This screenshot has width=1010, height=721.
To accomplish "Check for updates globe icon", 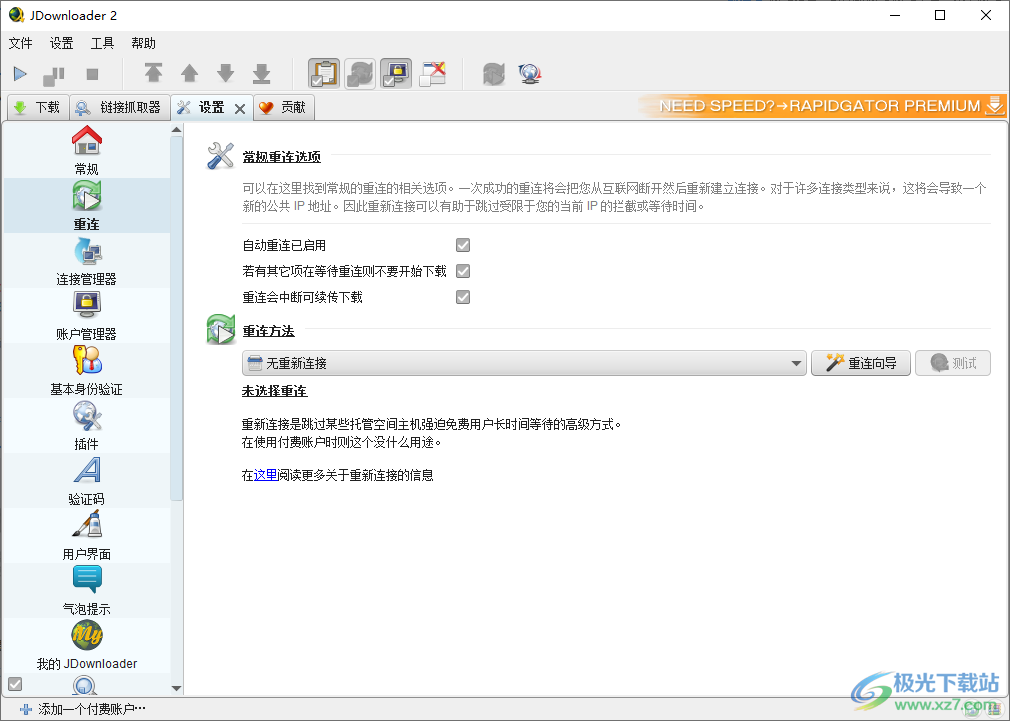I will pos(529,74).
